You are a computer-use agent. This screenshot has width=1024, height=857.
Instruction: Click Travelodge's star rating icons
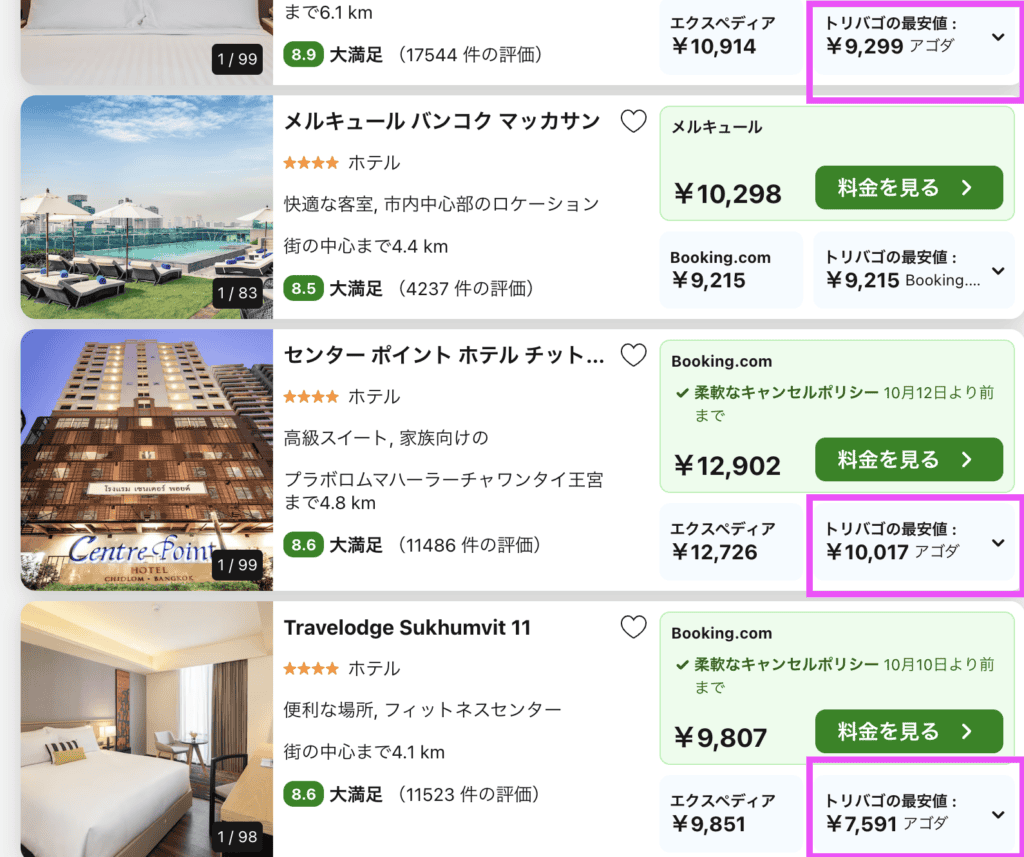pyautogui.click(x=312, y=668)
